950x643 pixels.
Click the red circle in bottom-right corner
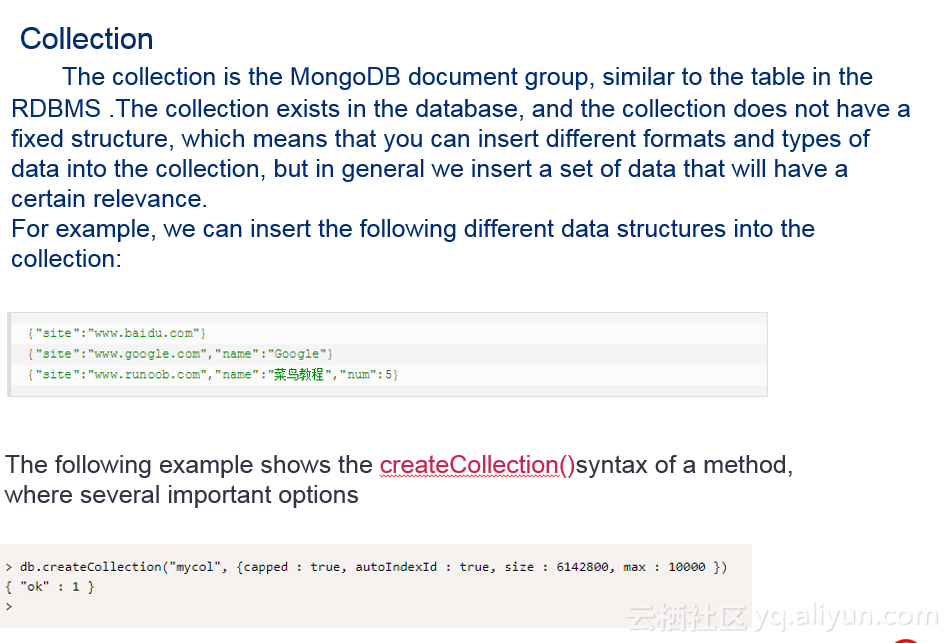point(906,637)
